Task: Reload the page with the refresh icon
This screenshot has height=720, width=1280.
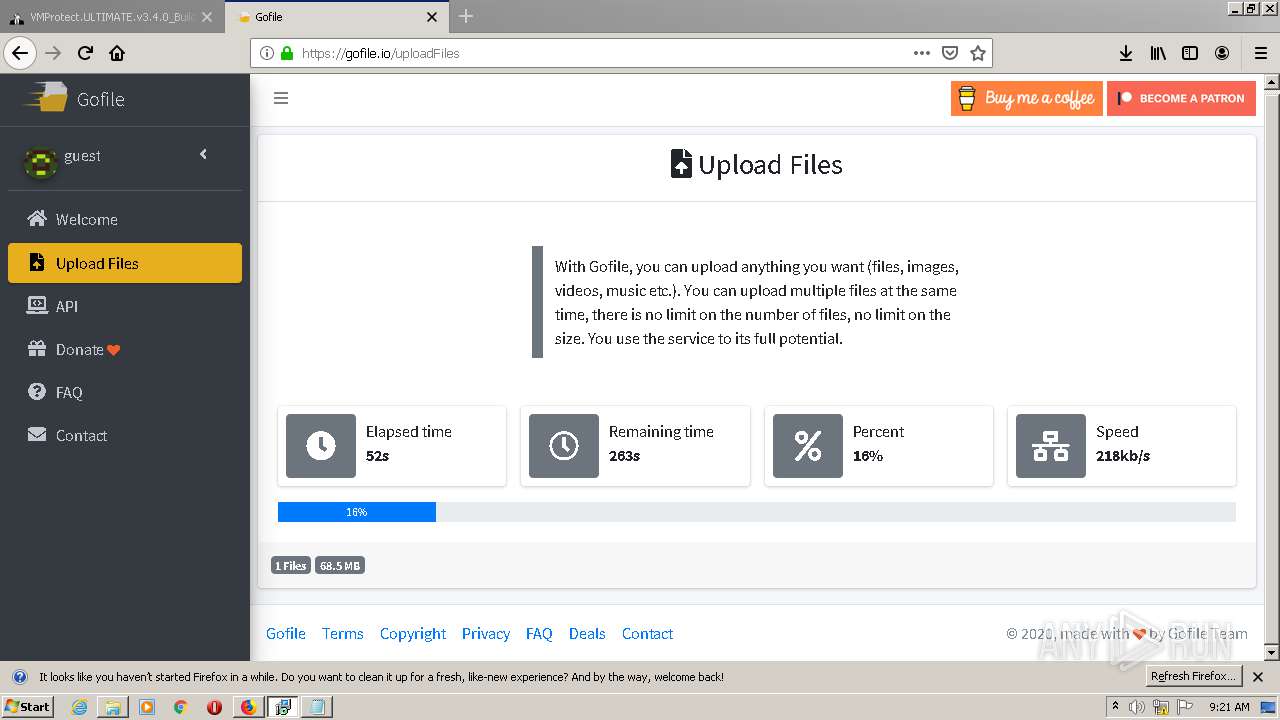Action: 85,53
